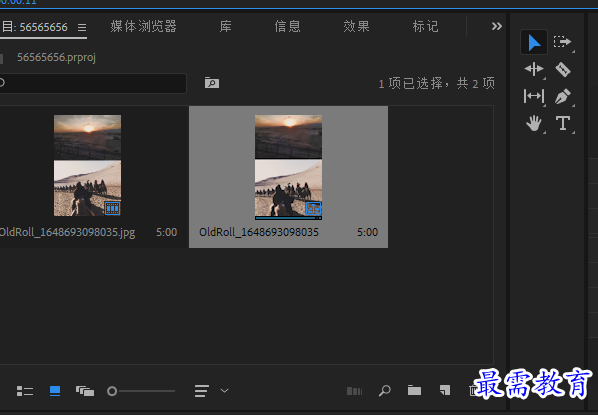Screen dimensions: 598x415
Task: Select the Selection tool arrow
Action: click(534, 42)
